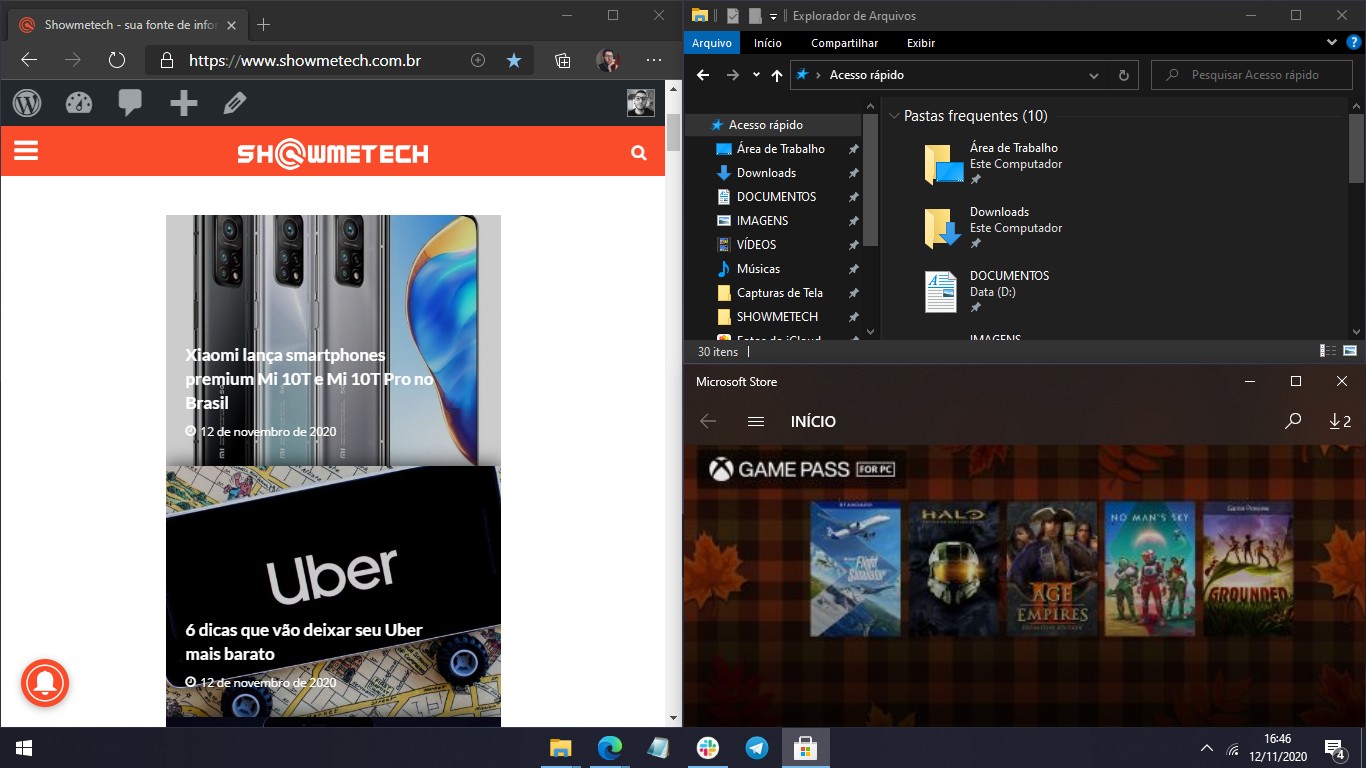Click the pencil edit icon in admin bar
This screenshot has width=1366, height=768.
pyautogui.click(x=235, y=102)
